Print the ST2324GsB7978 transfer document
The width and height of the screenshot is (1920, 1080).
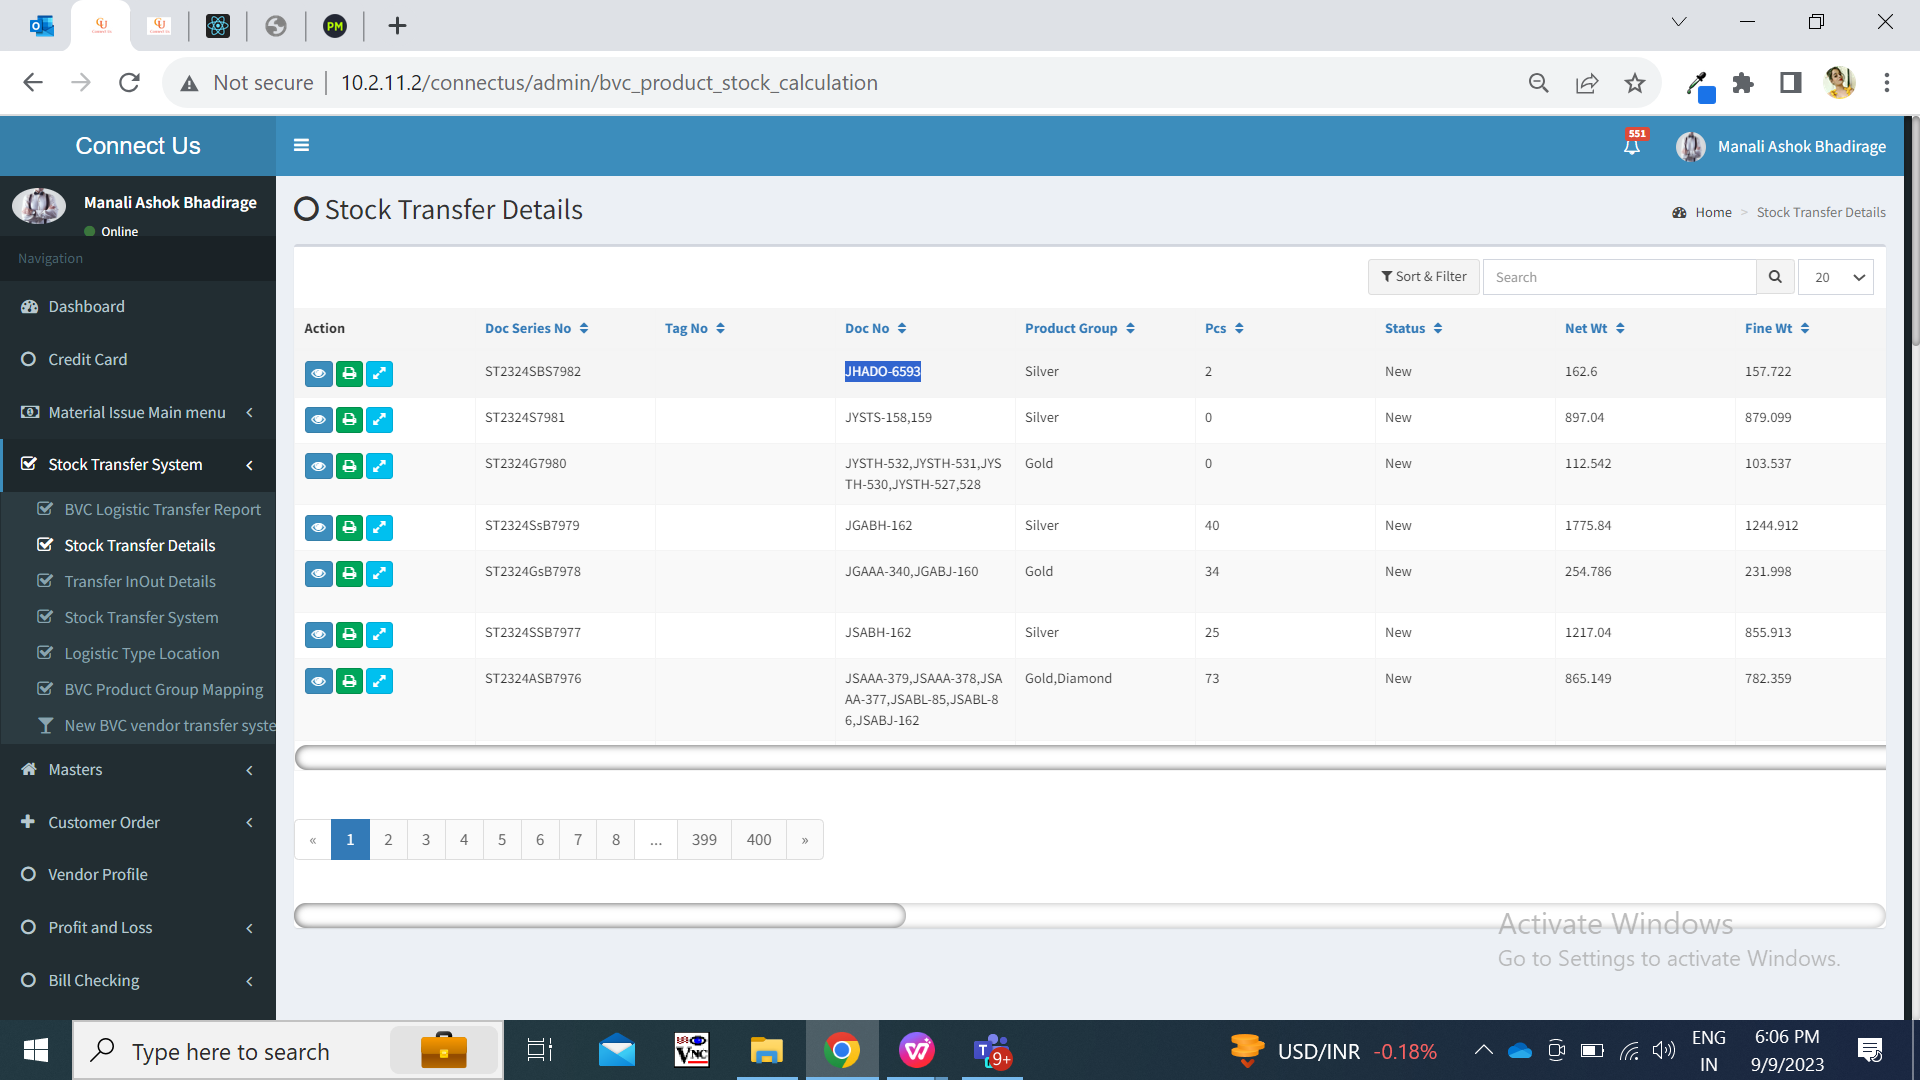click(349, 574)
